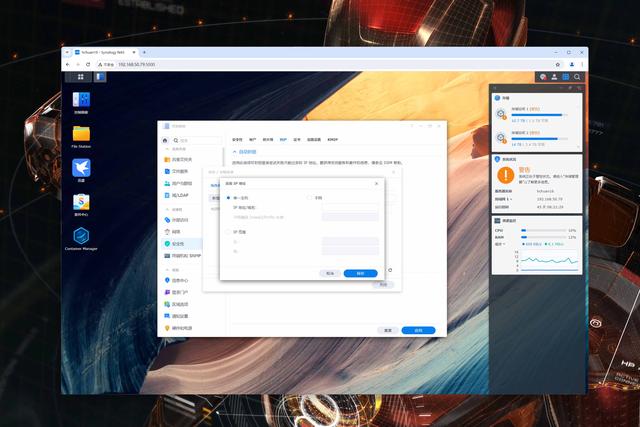Switch to the 安全性 tab
The height and width of the screenshot is (427, 640).
(237, 140)
